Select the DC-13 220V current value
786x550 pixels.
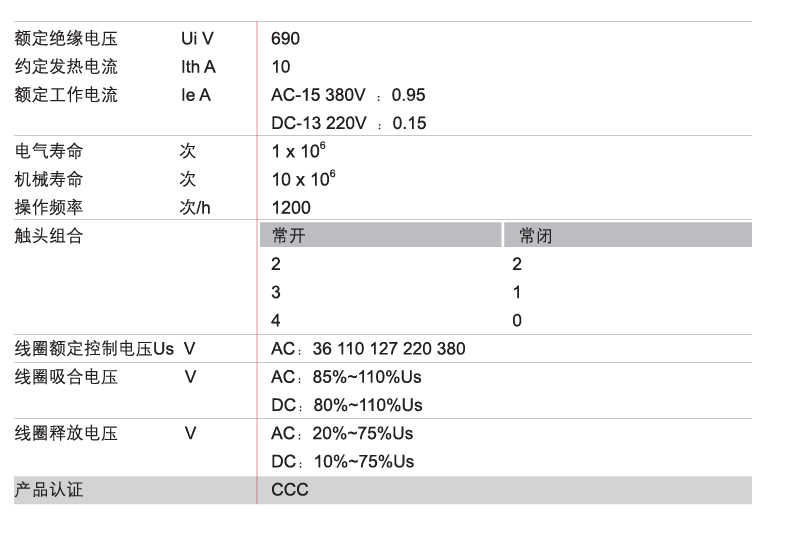[348, 123]
